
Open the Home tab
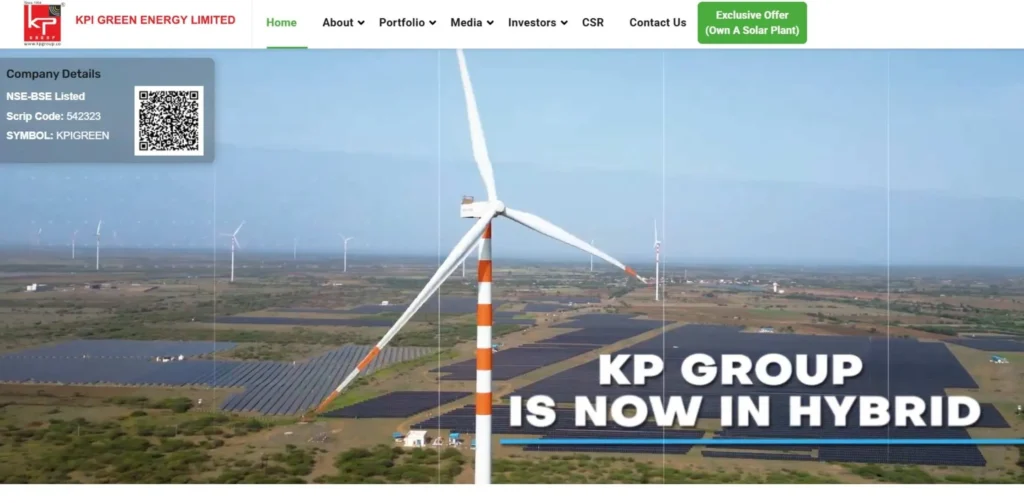(x=281, y=23)
